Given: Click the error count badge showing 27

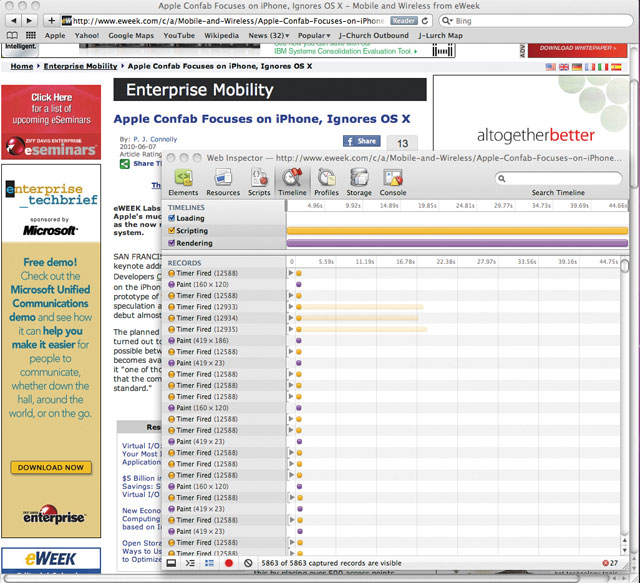Looking at the screenshot, I should pos(610,563).
